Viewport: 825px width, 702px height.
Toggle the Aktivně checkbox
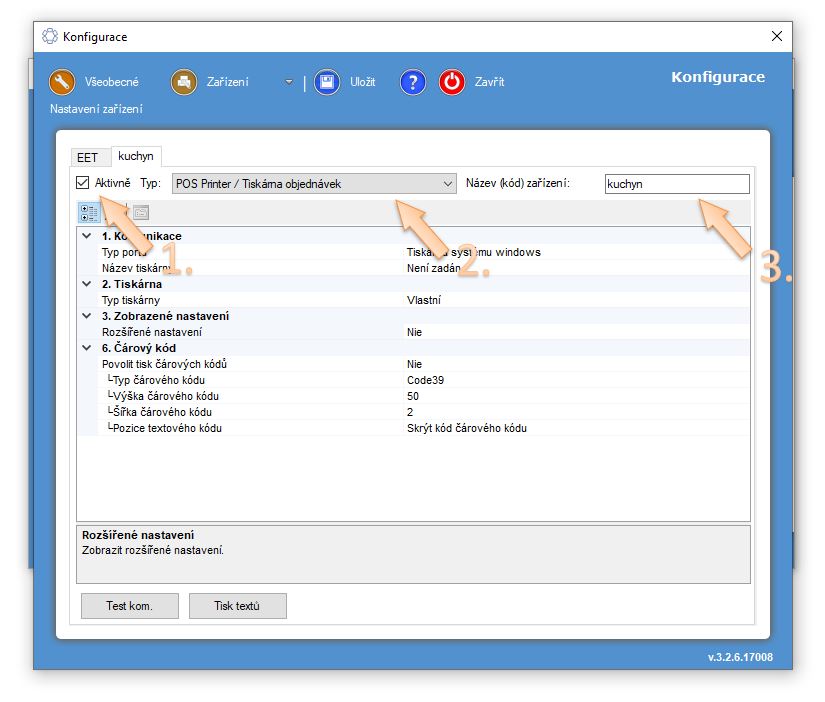click(x=83, y=183)
